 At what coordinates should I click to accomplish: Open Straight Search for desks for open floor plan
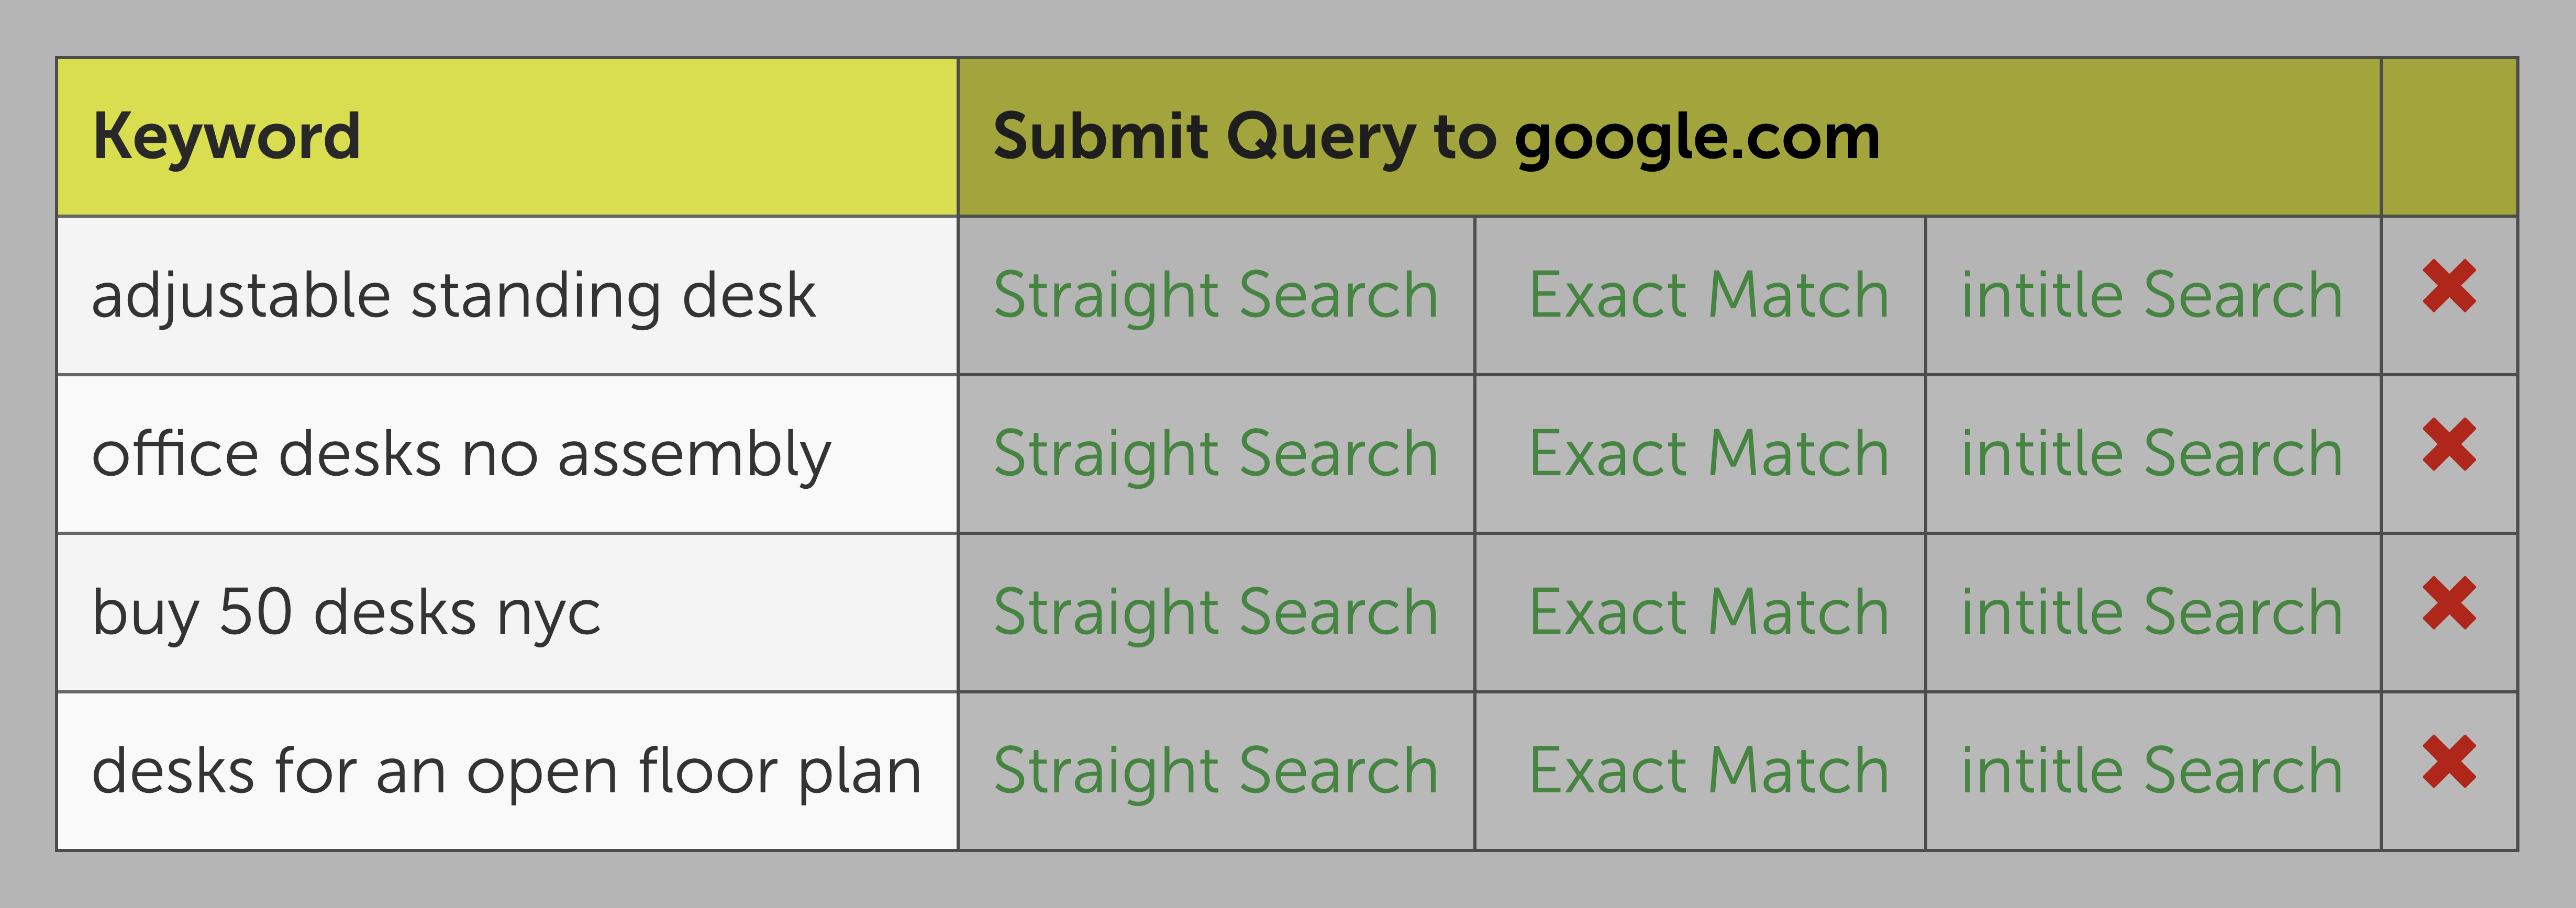pos(1215,772)
